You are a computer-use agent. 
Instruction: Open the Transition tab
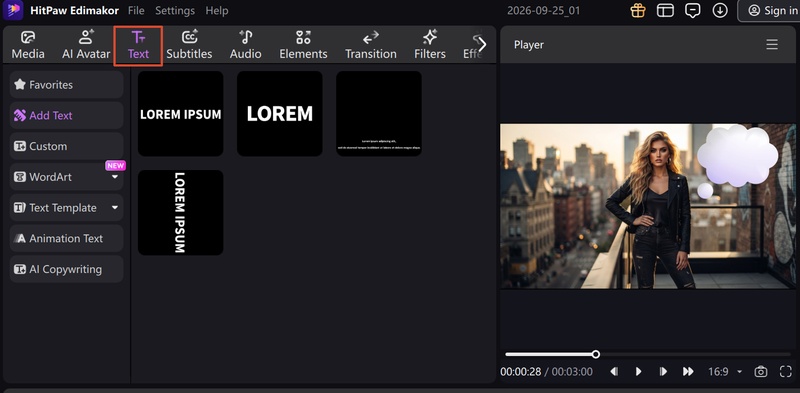click(x=370, y=45)
